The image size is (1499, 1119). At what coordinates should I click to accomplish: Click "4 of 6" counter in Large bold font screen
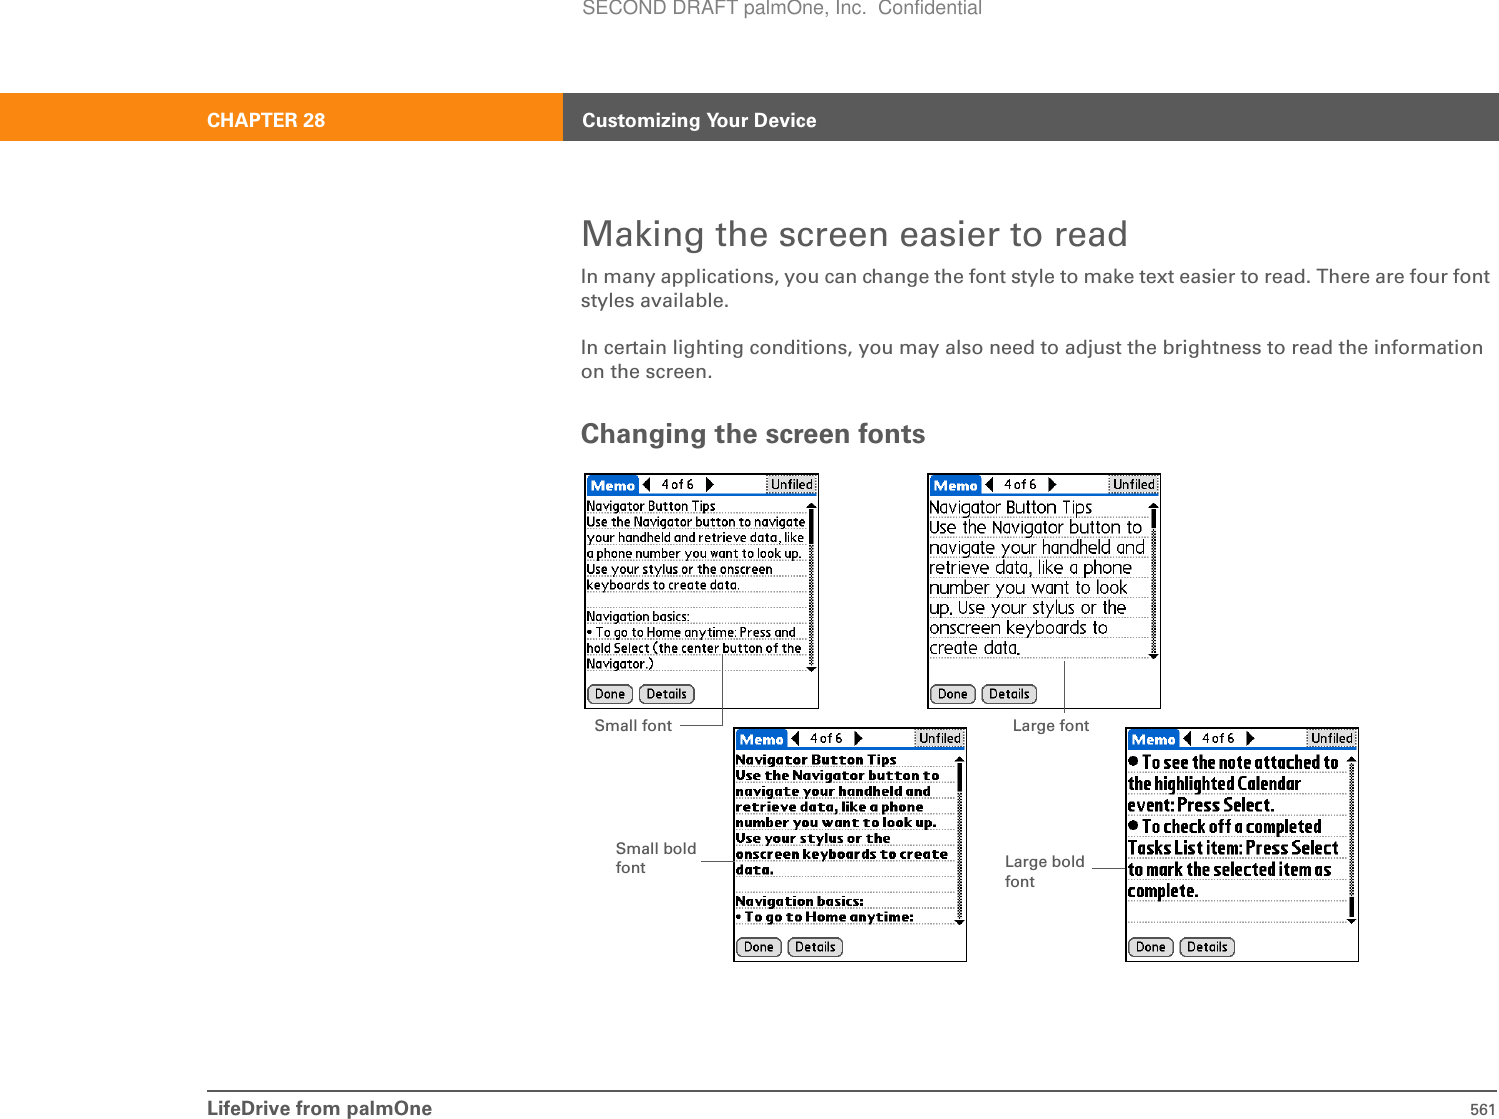(x=1218, y=739)
